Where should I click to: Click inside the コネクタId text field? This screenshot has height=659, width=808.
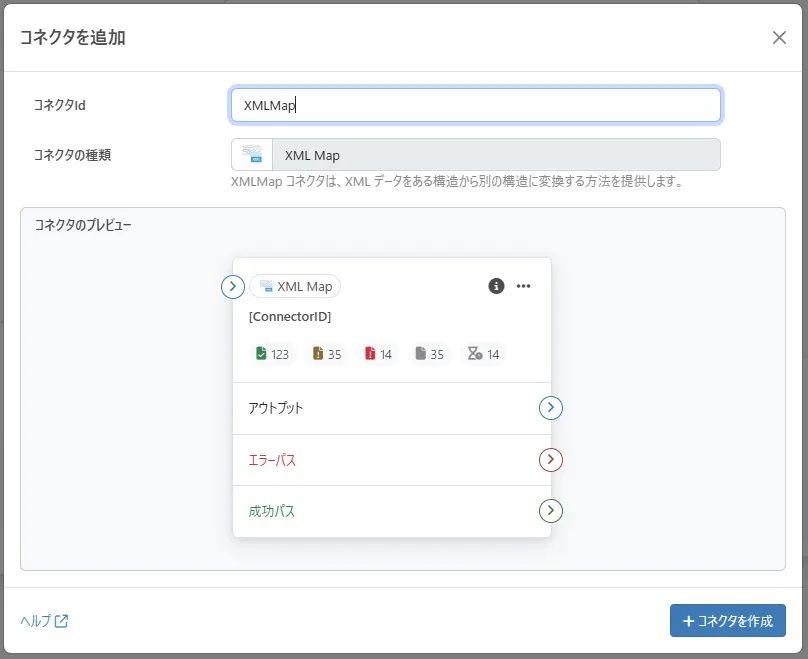pos(475,104)
